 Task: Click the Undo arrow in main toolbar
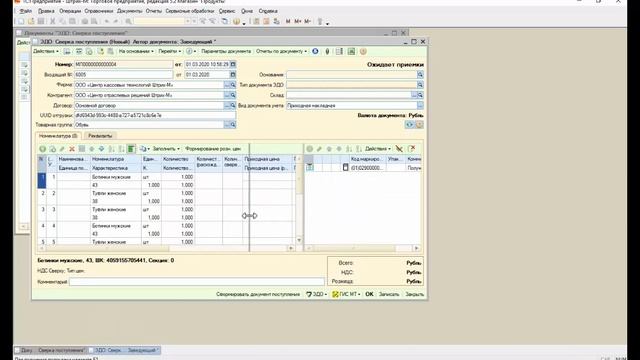(107, 21)
